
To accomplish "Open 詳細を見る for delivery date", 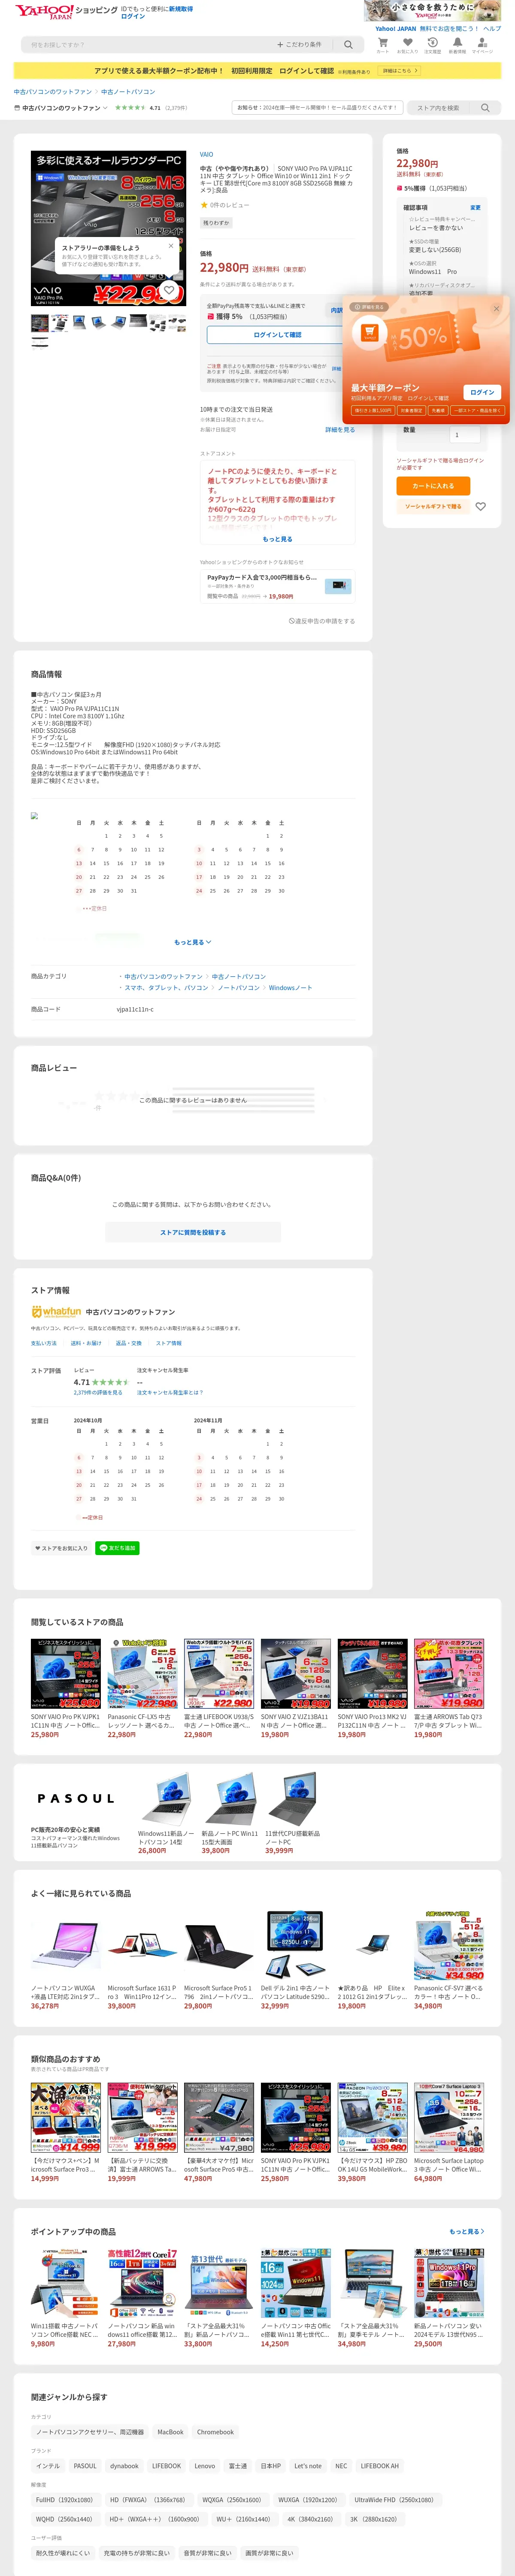I will (x=339, y=430).
